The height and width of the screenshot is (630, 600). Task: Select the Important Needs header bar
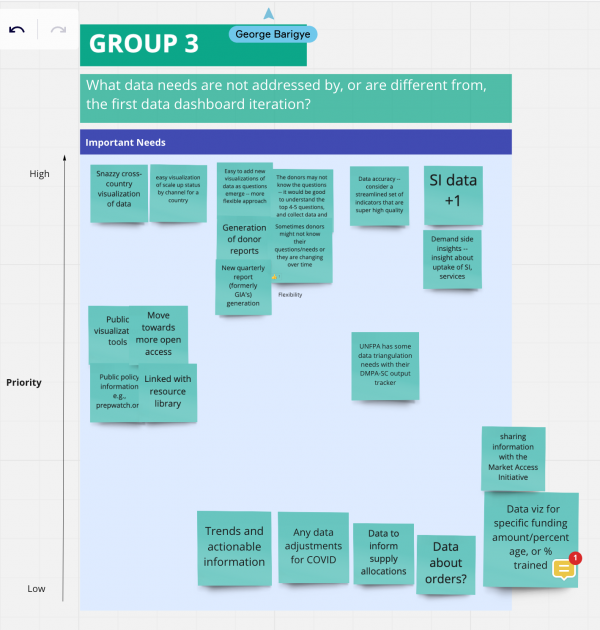point(295,142)
